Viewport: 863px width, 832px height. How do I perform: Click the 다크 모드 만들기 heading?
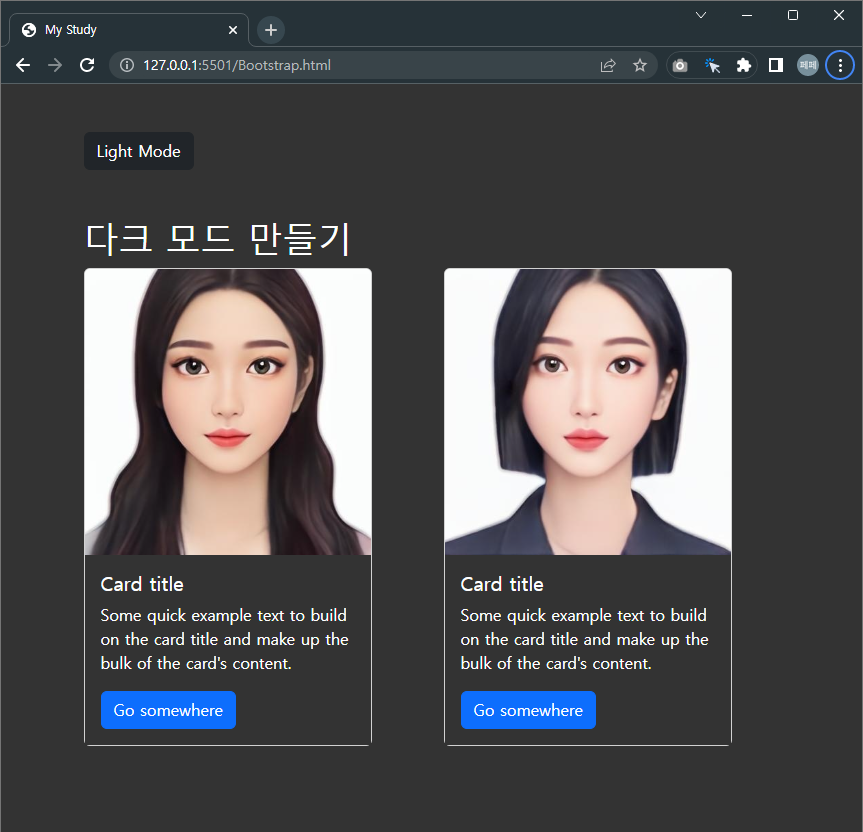[x=218, y=237]
